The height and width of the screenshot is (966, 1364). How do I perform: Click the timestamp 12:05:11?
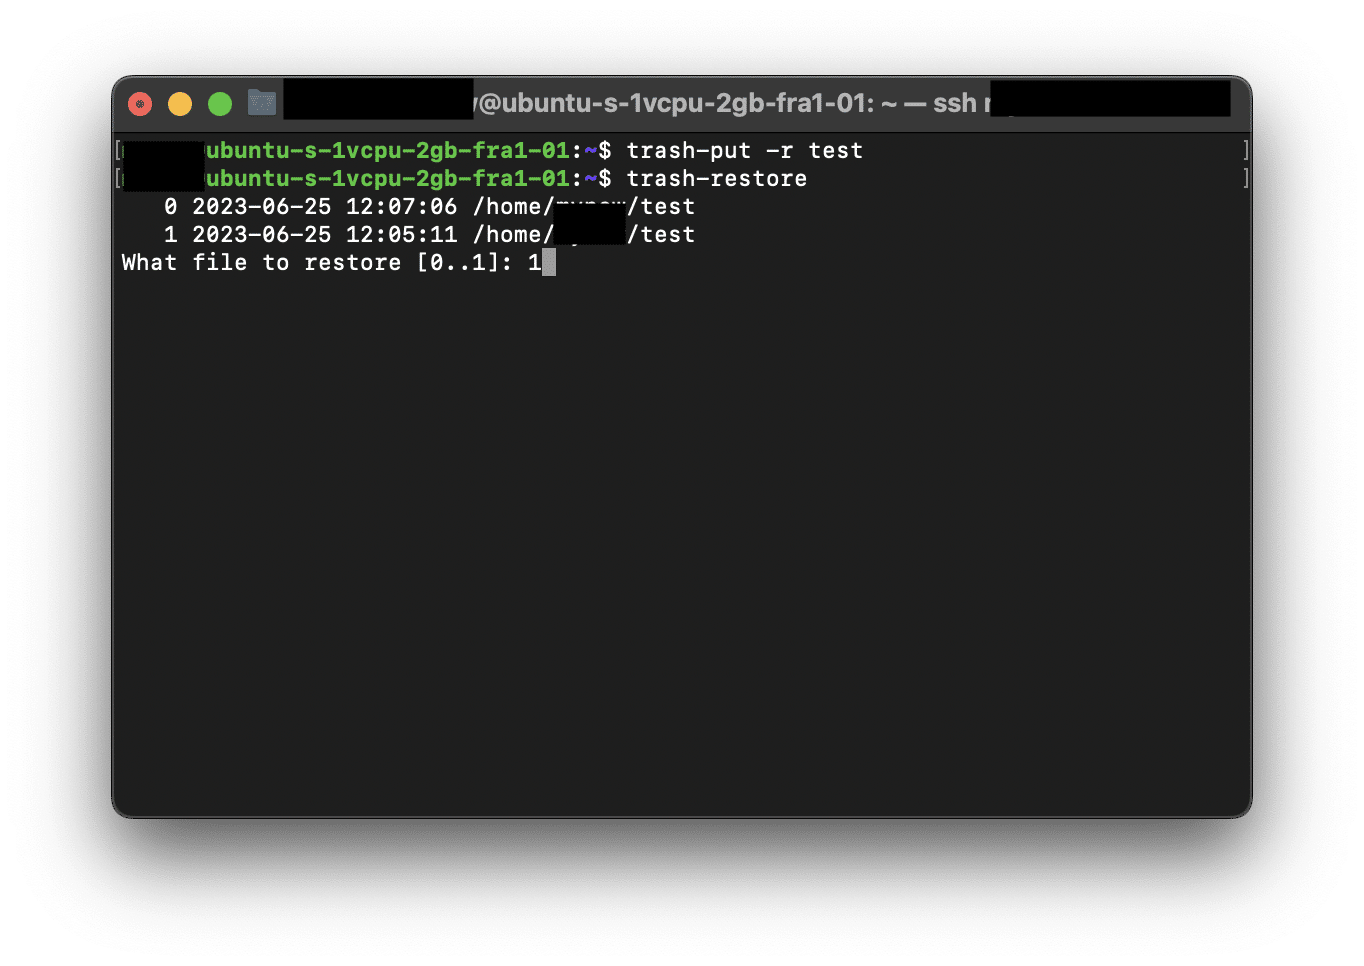(400, 234)
